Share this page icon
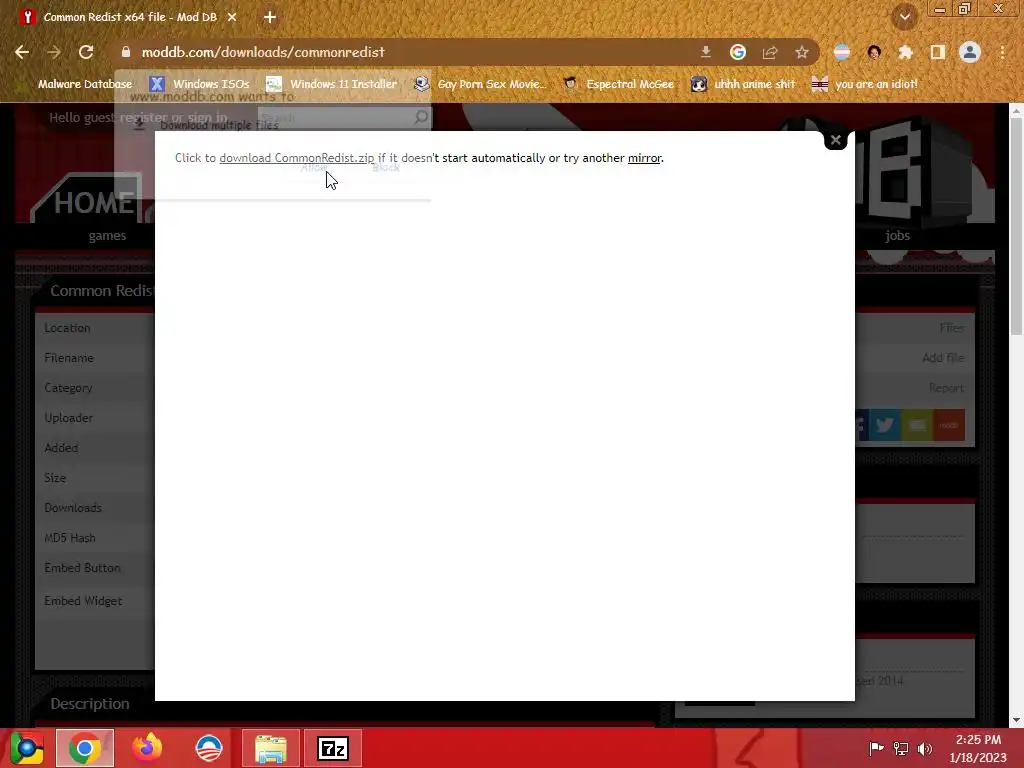 click(x=770, y=52)
